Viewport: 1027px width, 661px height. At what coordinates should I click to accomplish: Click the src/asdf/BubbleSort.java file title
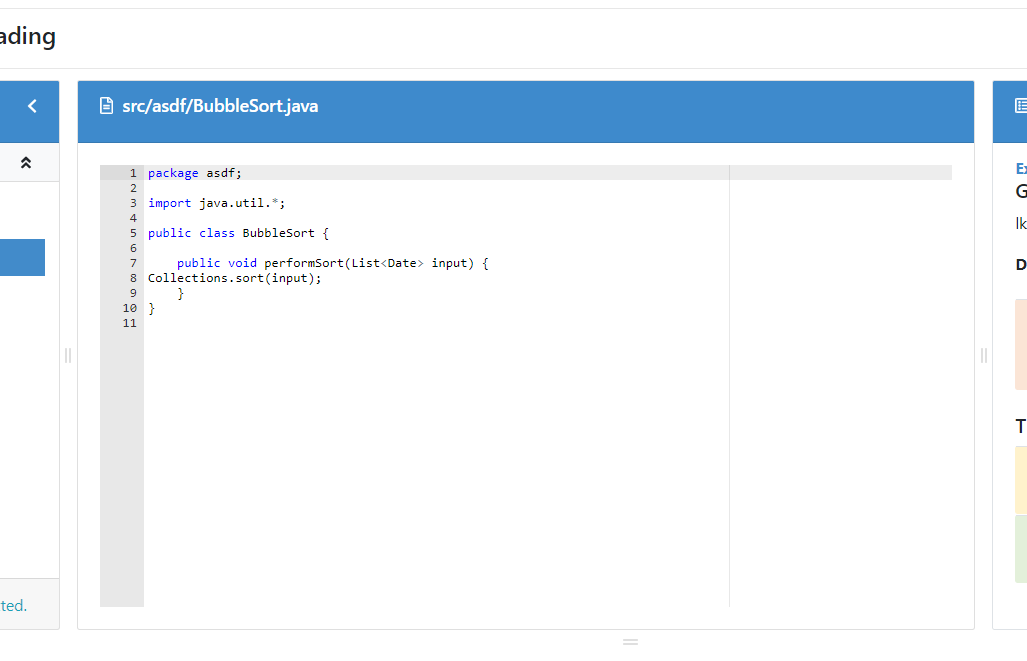coord(220,106)
